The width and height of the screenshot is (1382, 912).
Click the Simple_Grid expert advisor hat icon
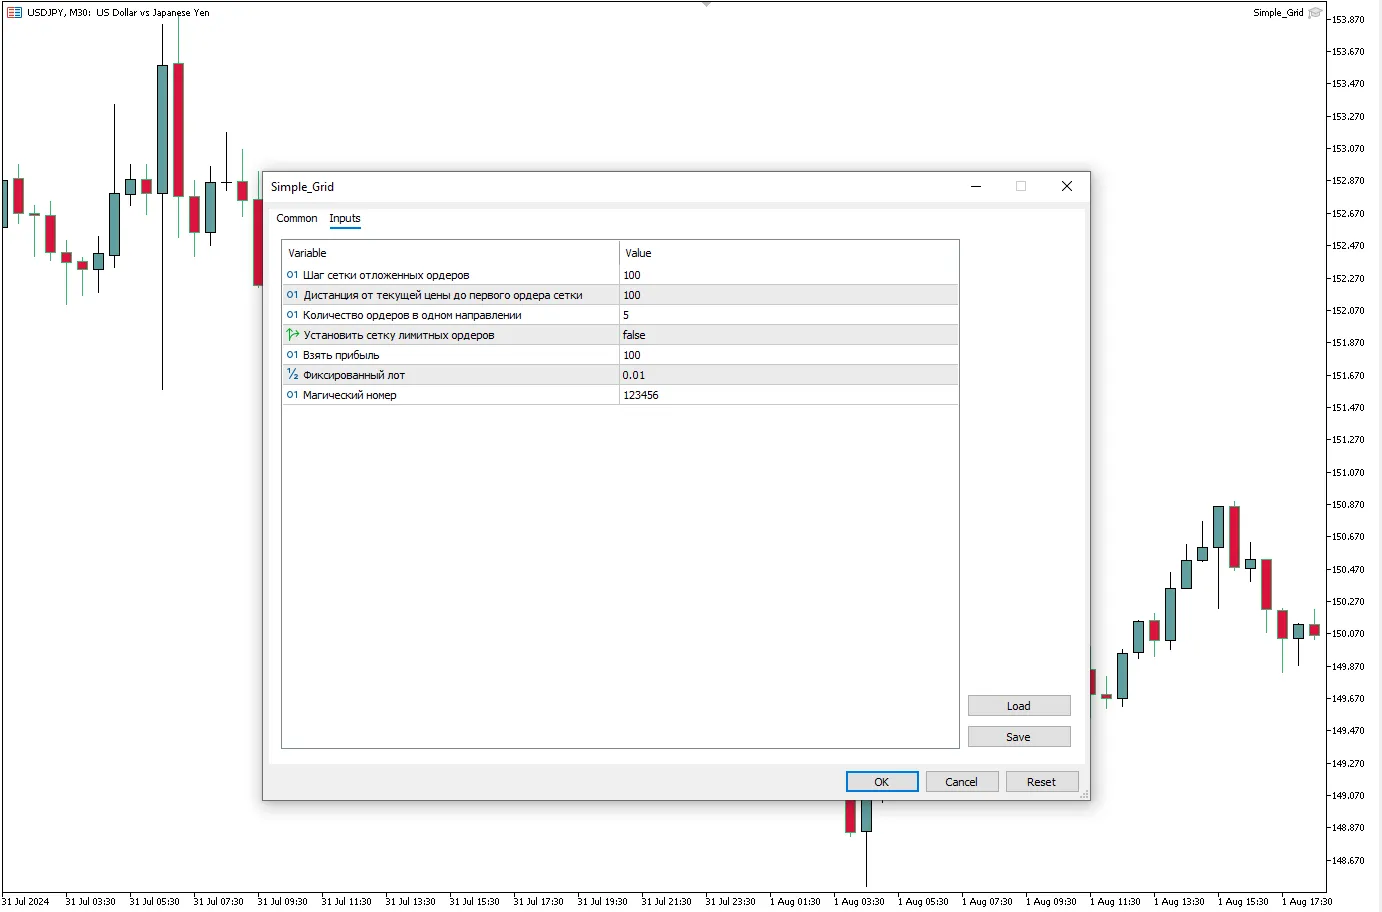pyautogui.click(x=1315, y=13)
